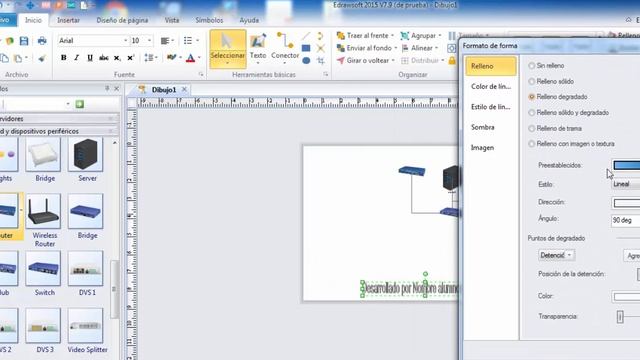
Task: Select the Texto tool
Action: [x=258, y=49]
